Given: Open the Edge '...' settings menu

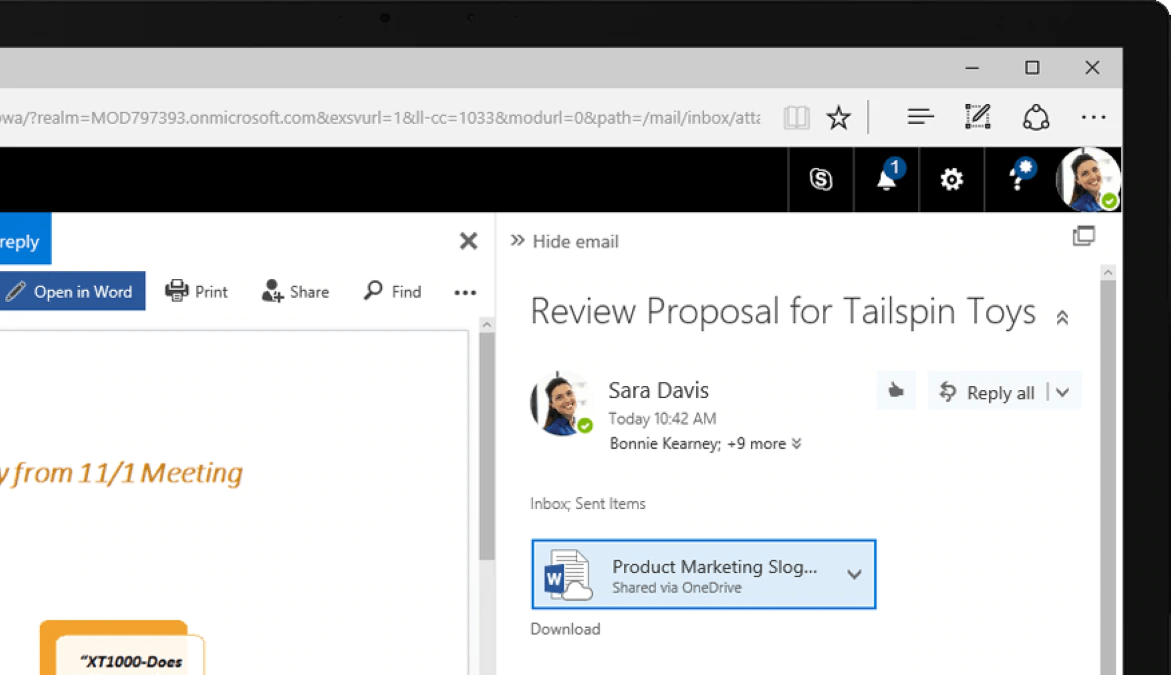Looking at the screenshot, I should tap(1093, 116).
